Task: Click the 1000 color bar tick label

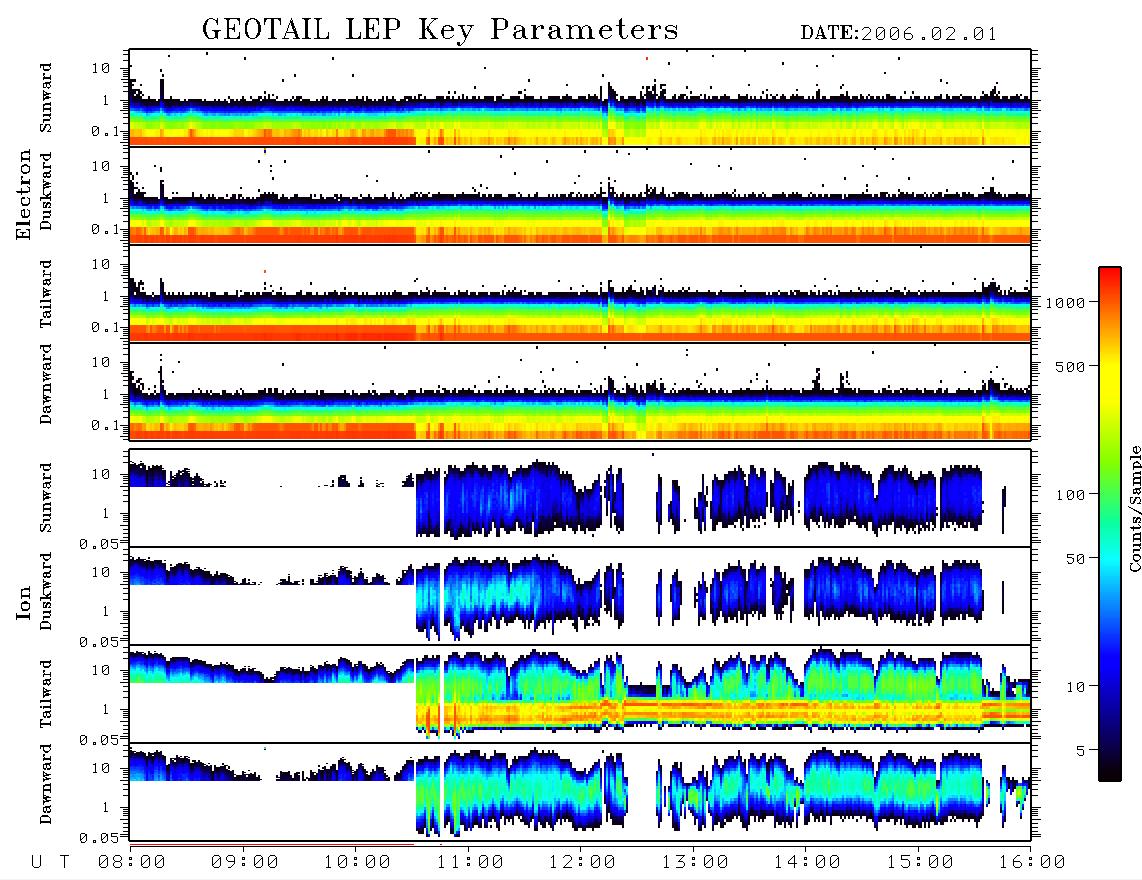Action: click(x=1066, y=302)
